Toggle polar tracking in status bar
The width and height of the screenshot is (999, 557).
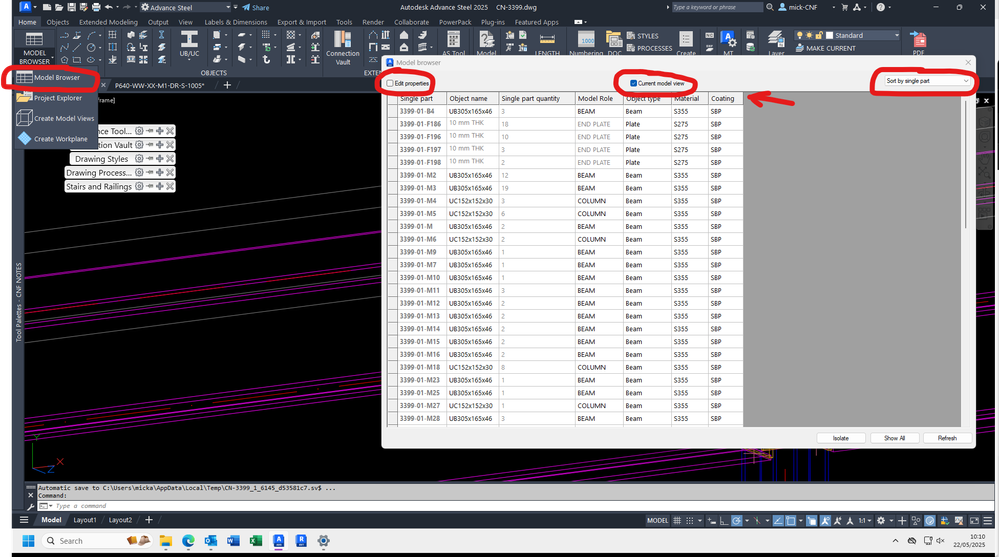[x=737, y=521]
